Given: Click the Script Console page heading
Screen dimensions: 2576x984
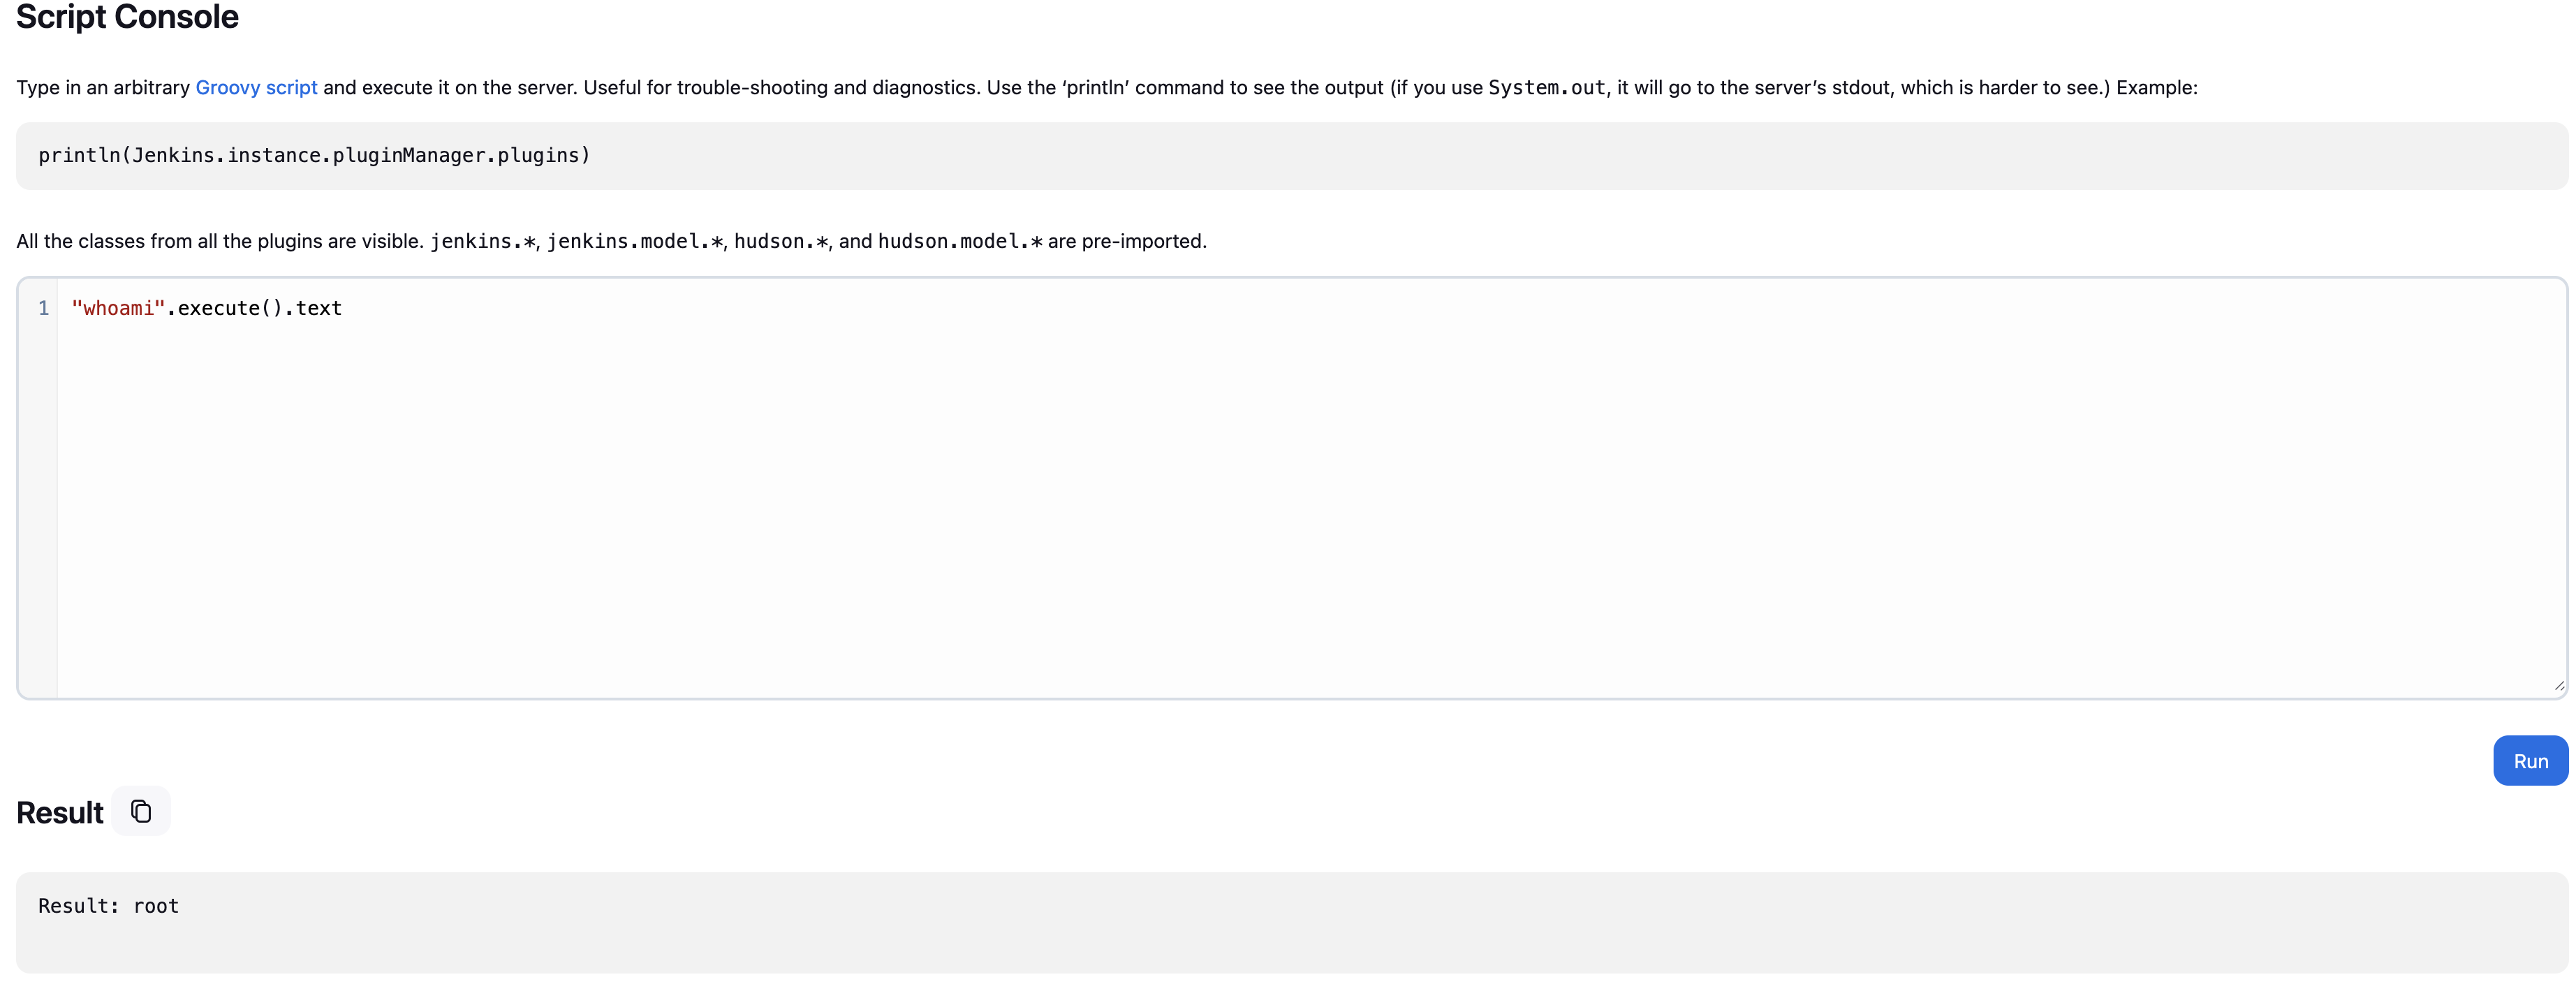Looking at the screenshot, I should tap(127, 17).
